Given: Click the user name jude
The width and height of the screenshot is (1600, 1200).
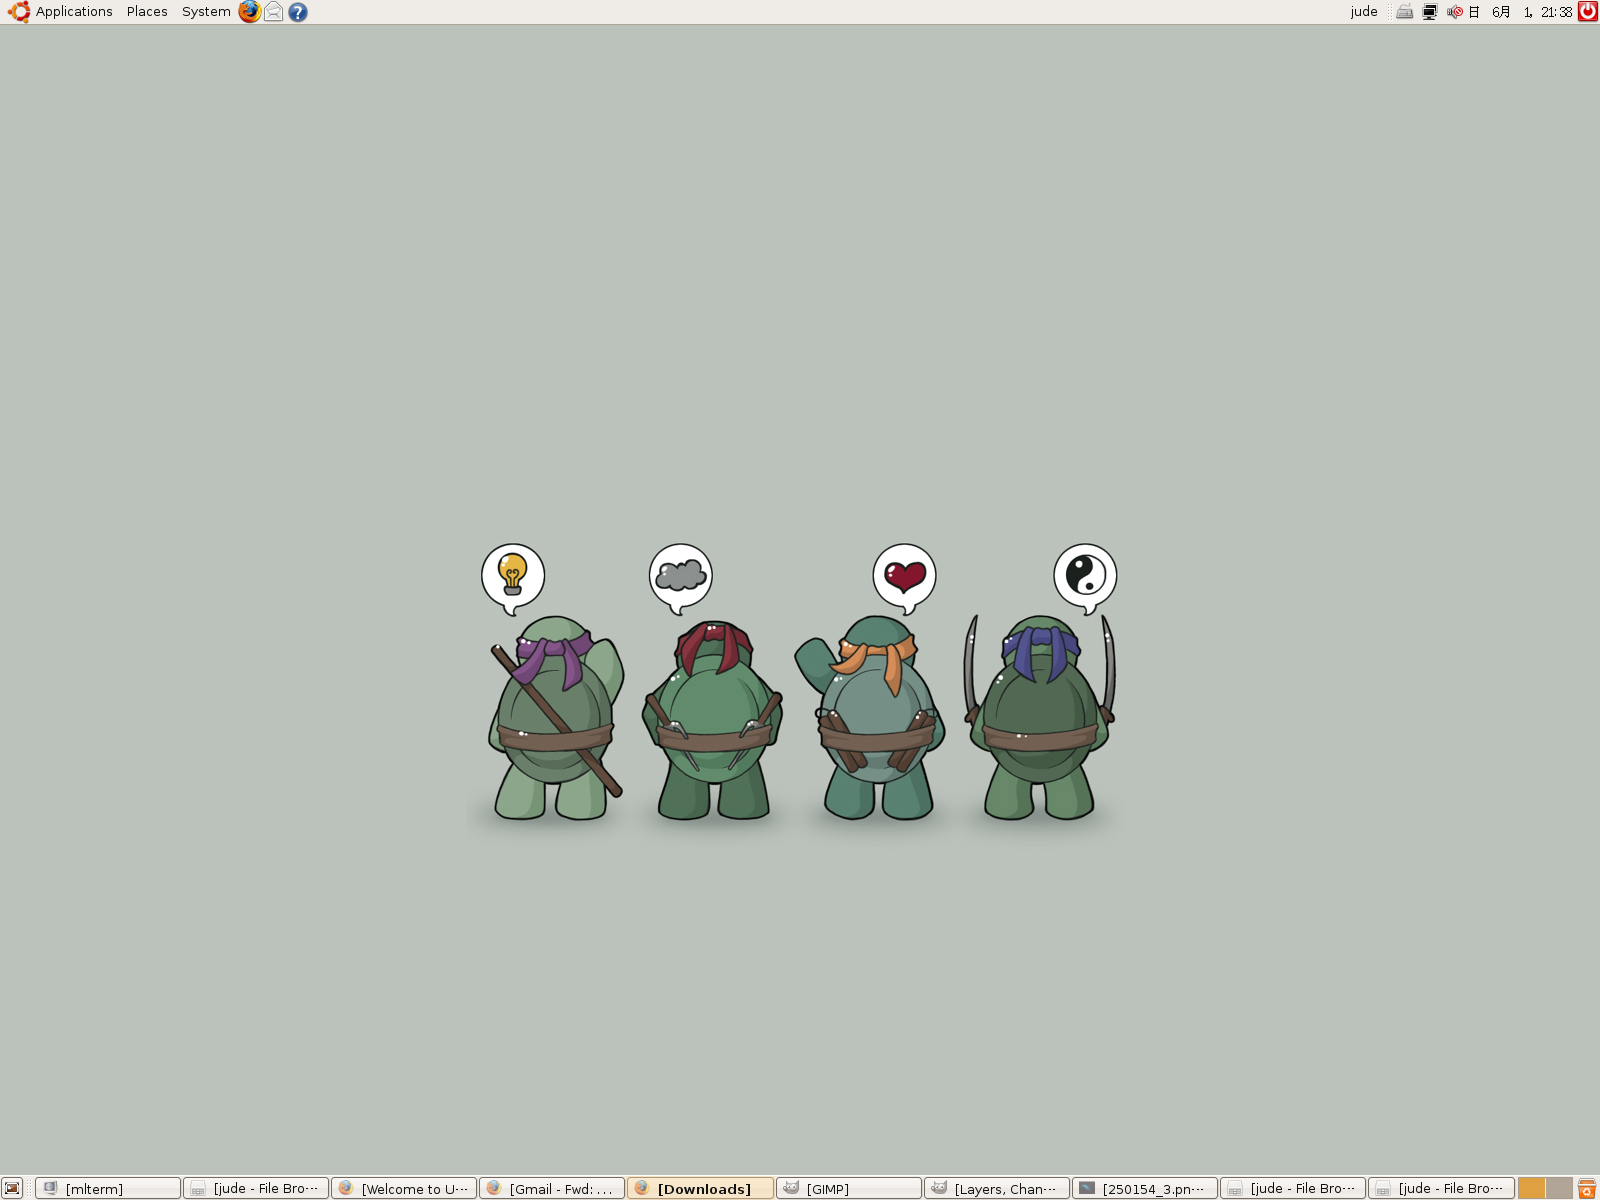Looking at the screenshot, I should (1364, 12).
